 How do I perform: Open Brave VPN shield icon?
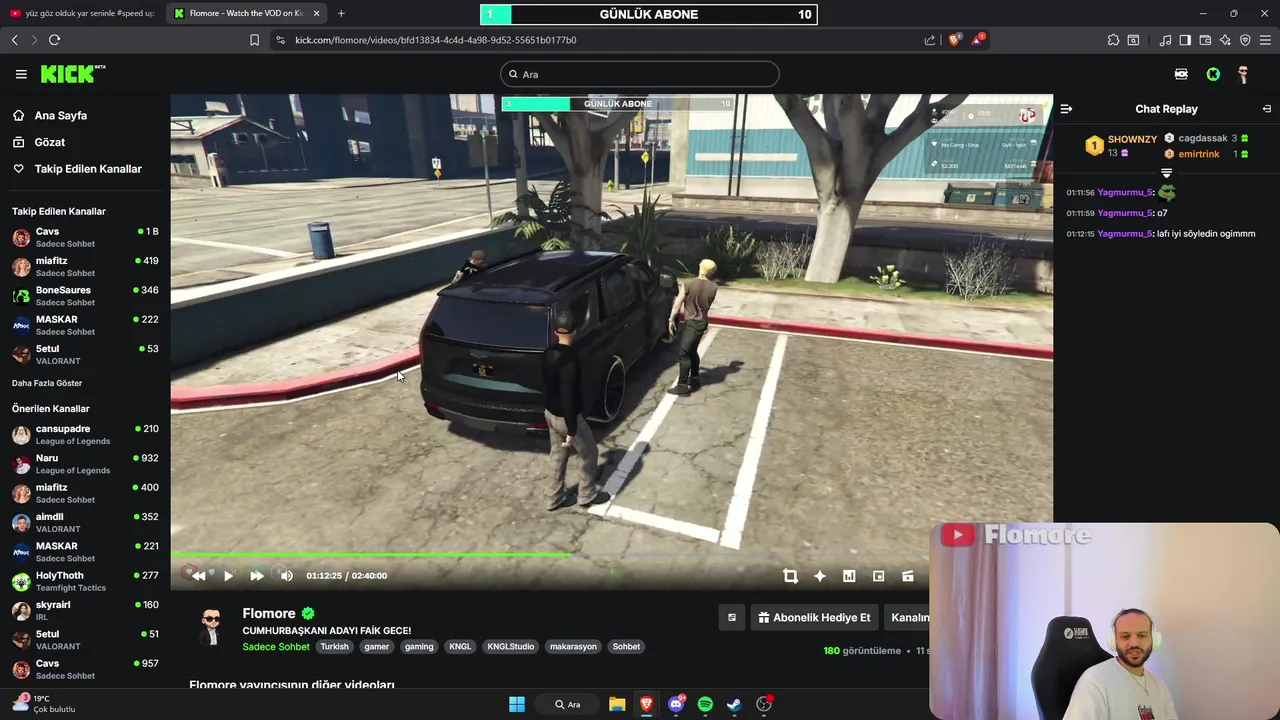1245,40
